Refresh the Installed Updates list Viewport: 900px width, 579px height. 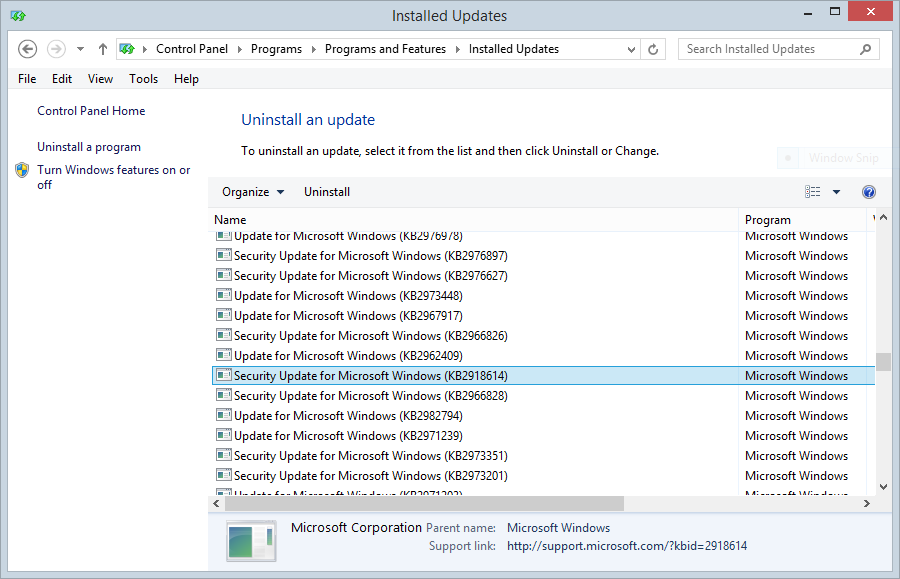[653, 49]
